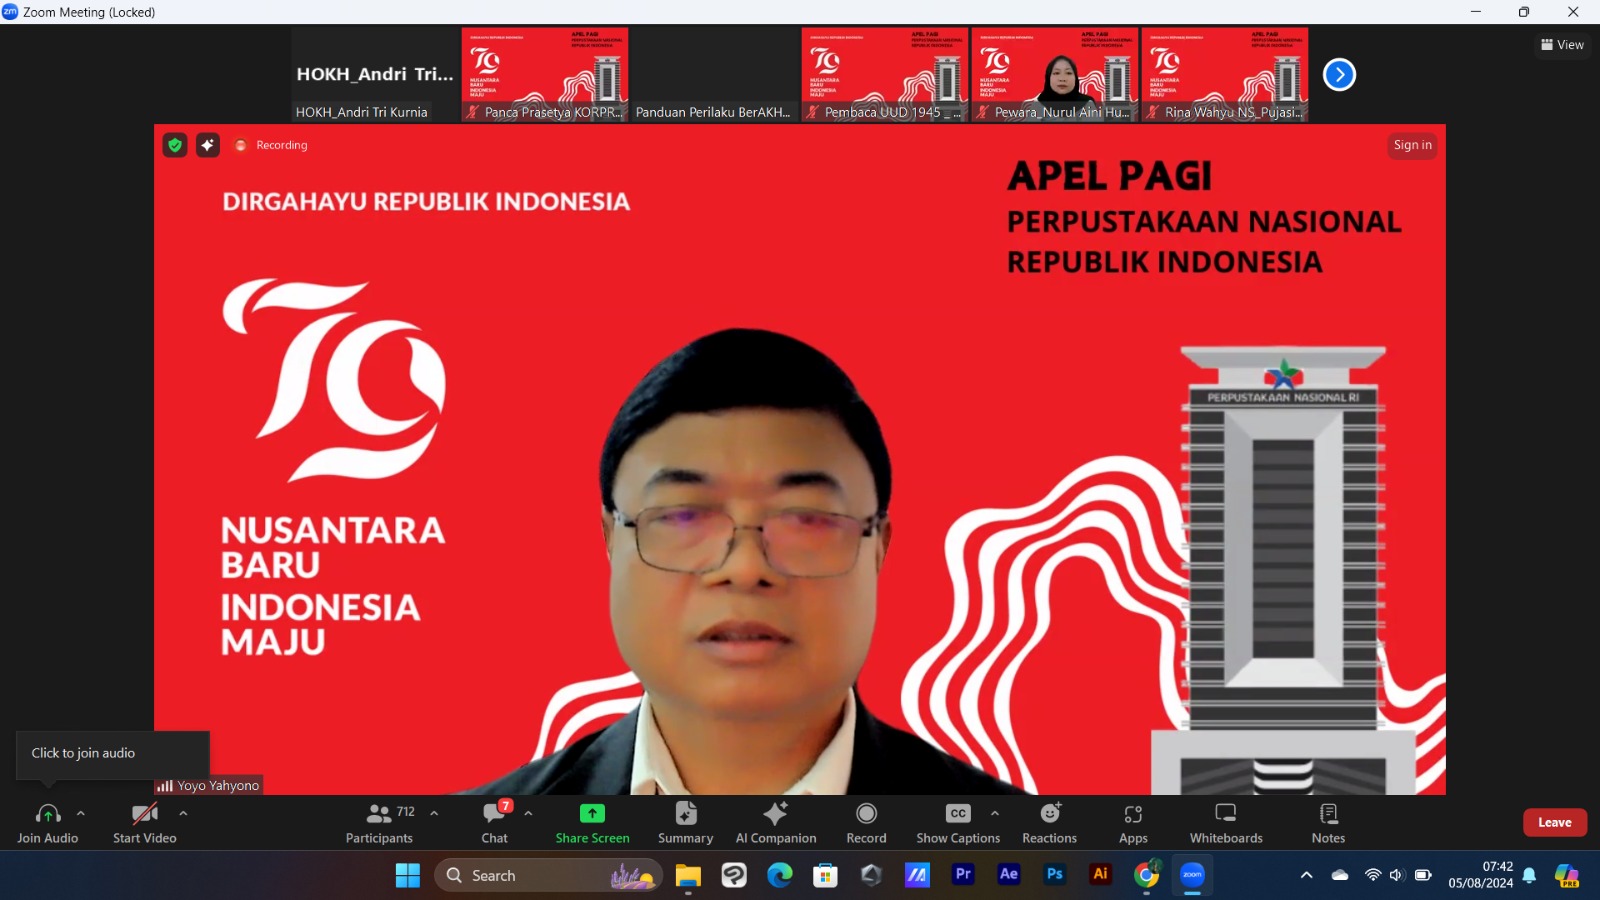
Task: Toggle Show Captions
Action: coord(958,823)
